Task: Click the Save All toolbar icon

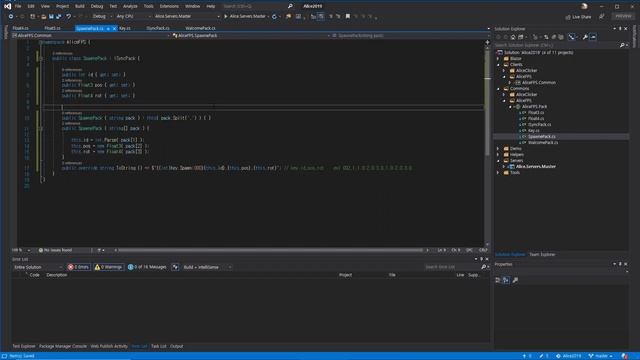Action: (58, 16)
